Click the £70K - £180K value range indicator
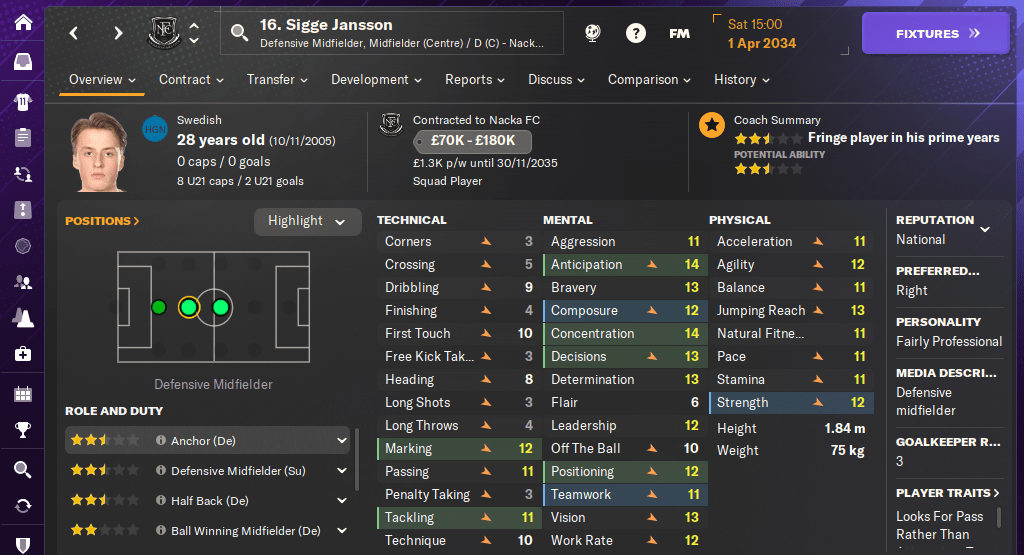This screenshot has height=555, width=1024. [x=471, y=142]
